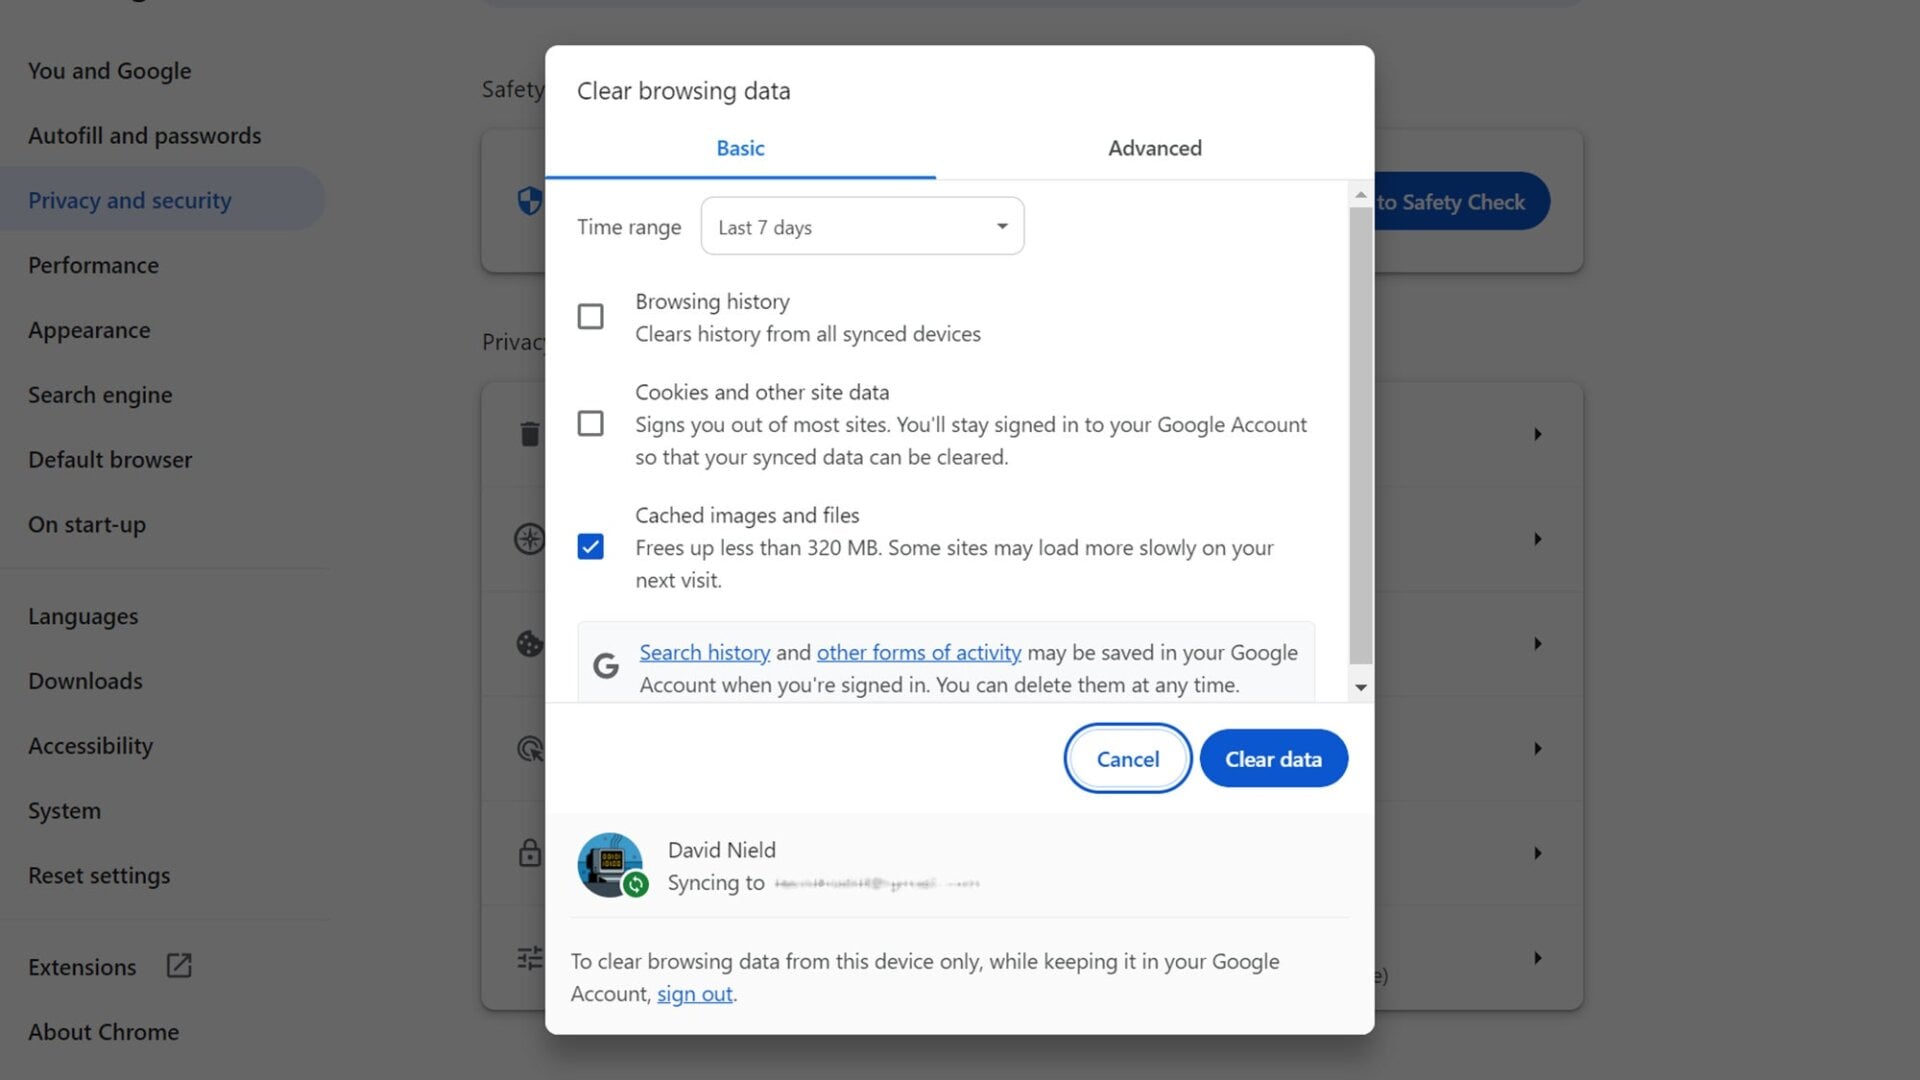
Task: Click the sliders tune icon in privacy list
Action: coord(529,958)
